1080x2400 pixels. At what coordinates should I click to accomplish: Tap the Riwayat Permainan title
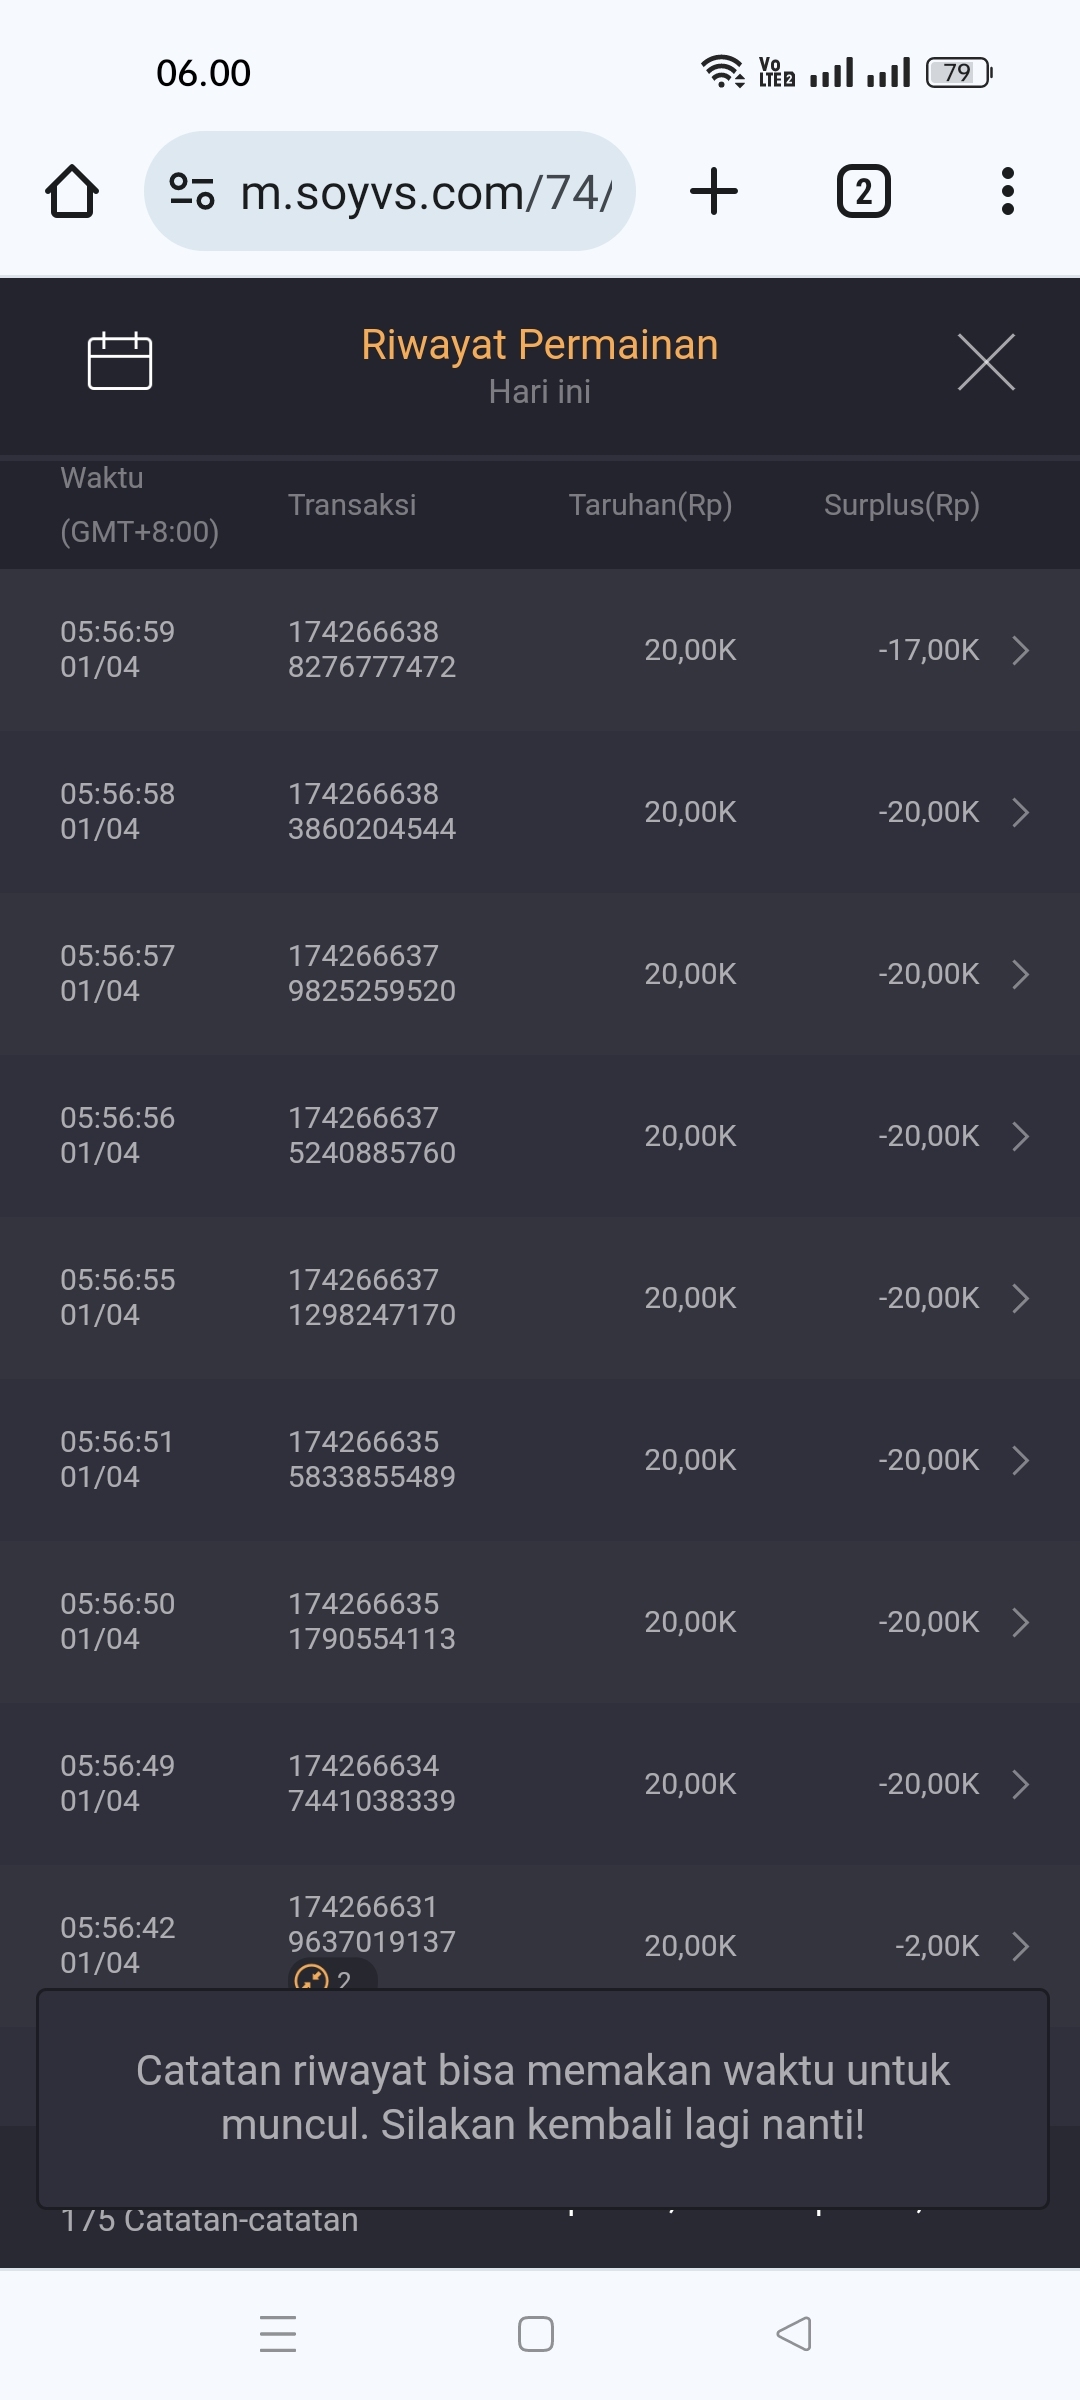(x=539, y=345)
